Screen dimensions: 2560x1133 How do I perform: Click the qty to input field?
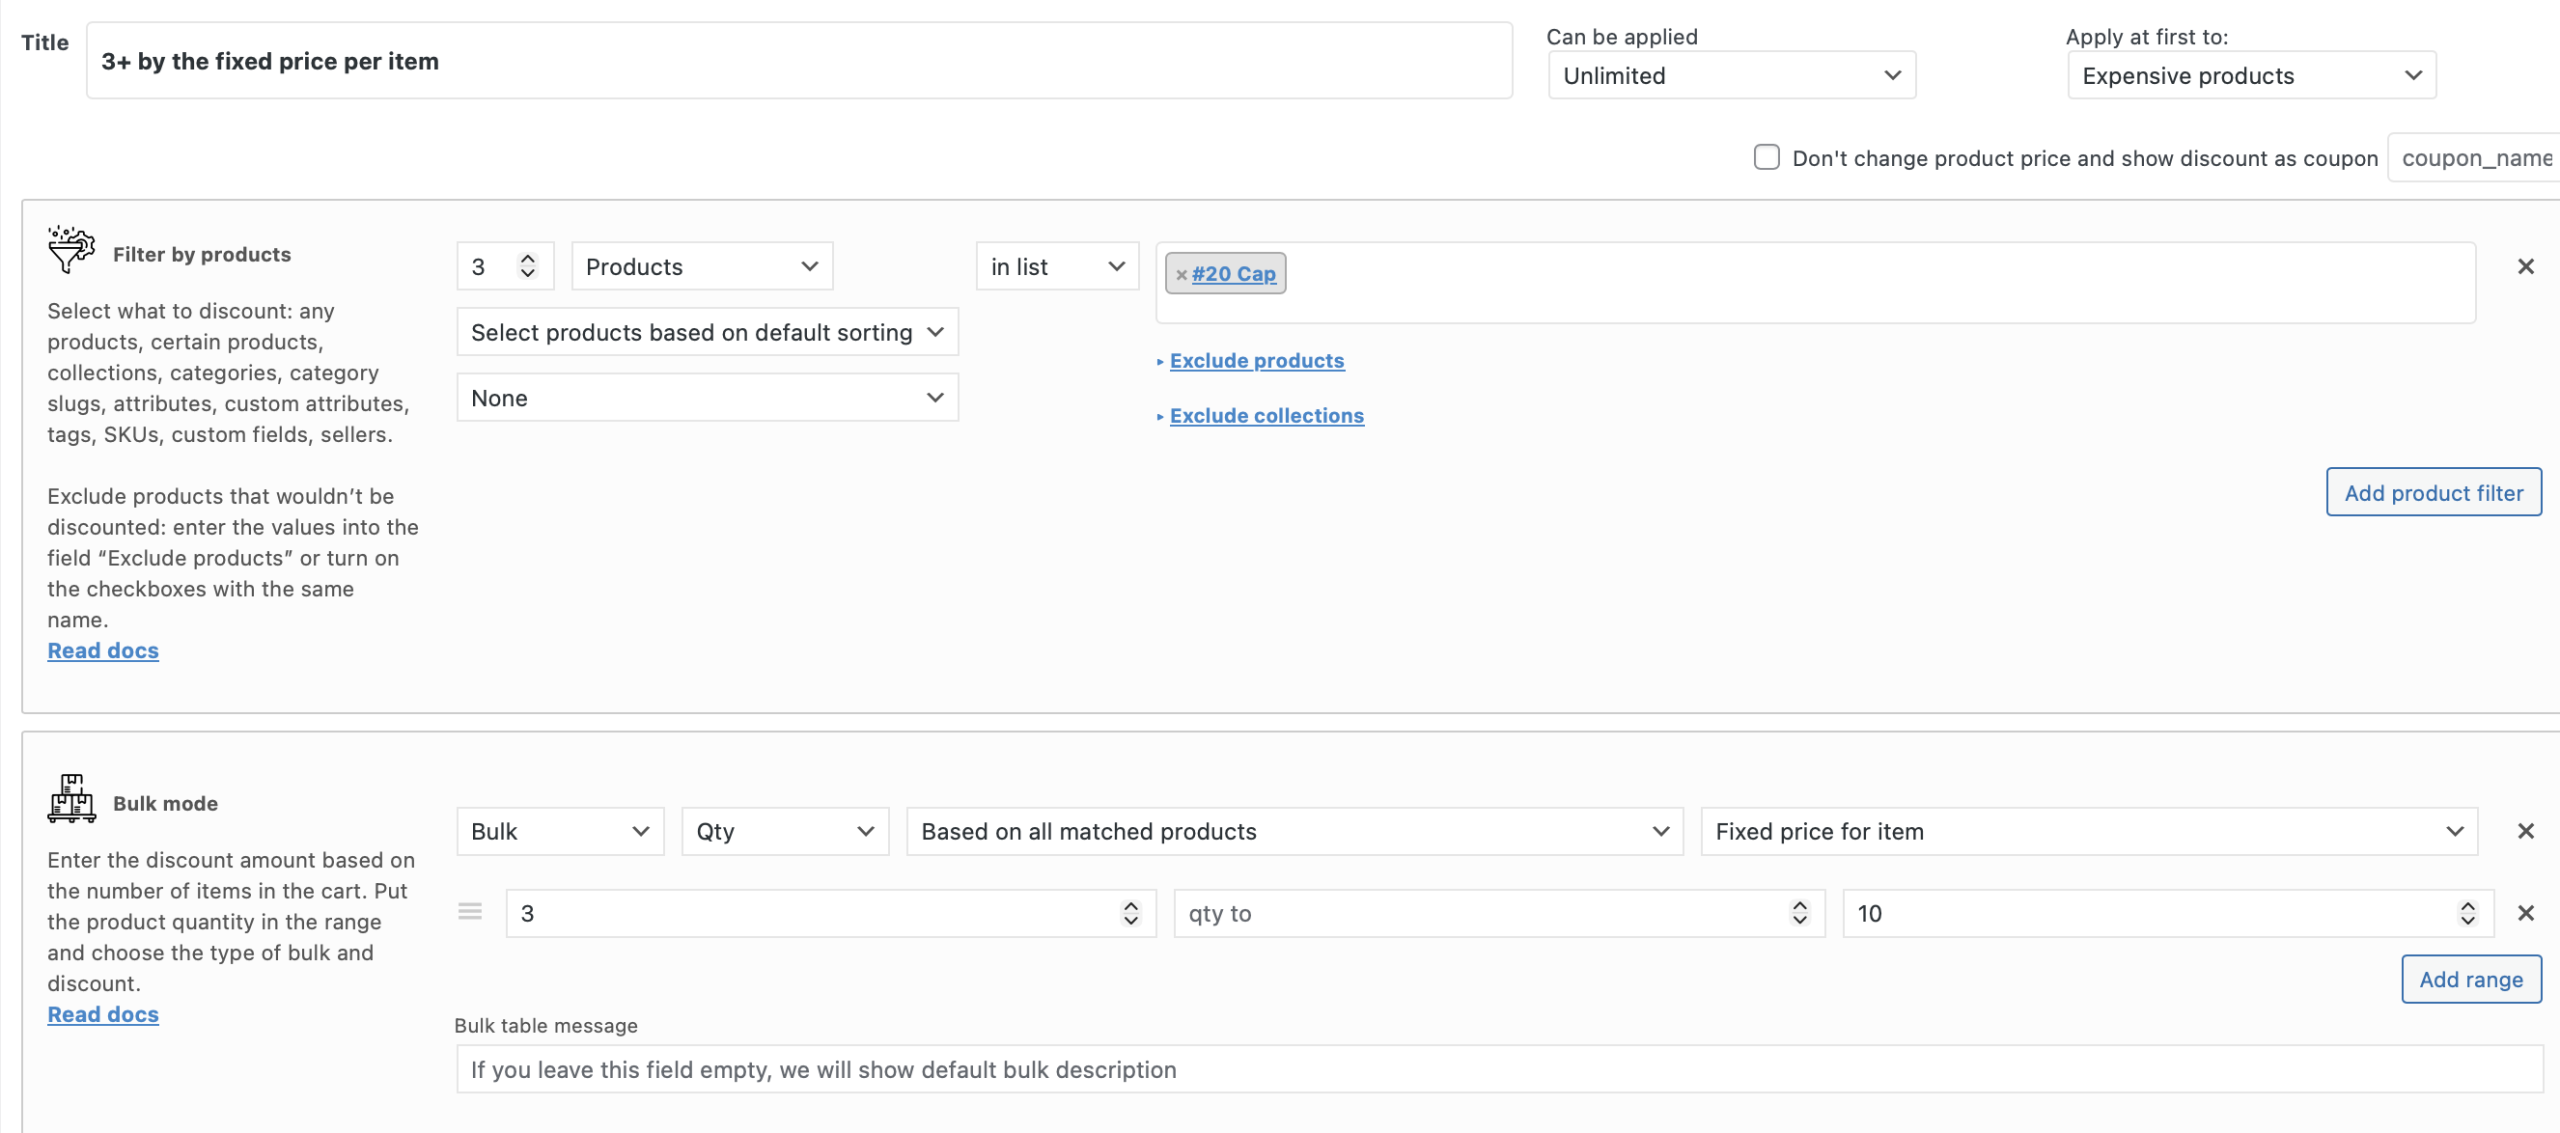pyautogui.click(x=1480, y=913)
